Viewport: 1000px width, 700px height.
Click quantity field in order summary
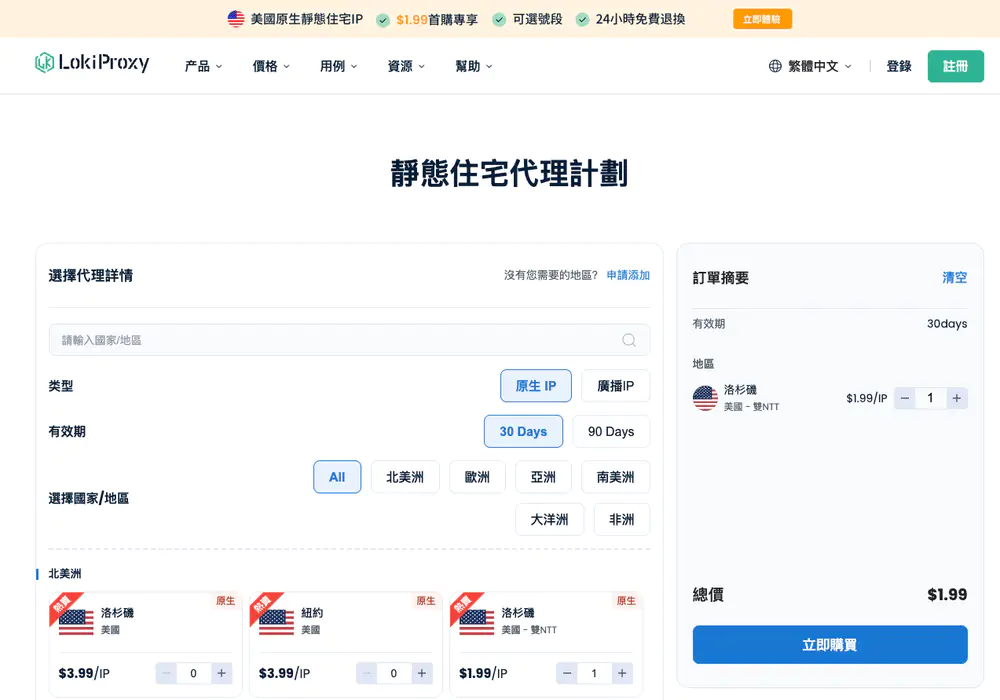pos(930,398)
